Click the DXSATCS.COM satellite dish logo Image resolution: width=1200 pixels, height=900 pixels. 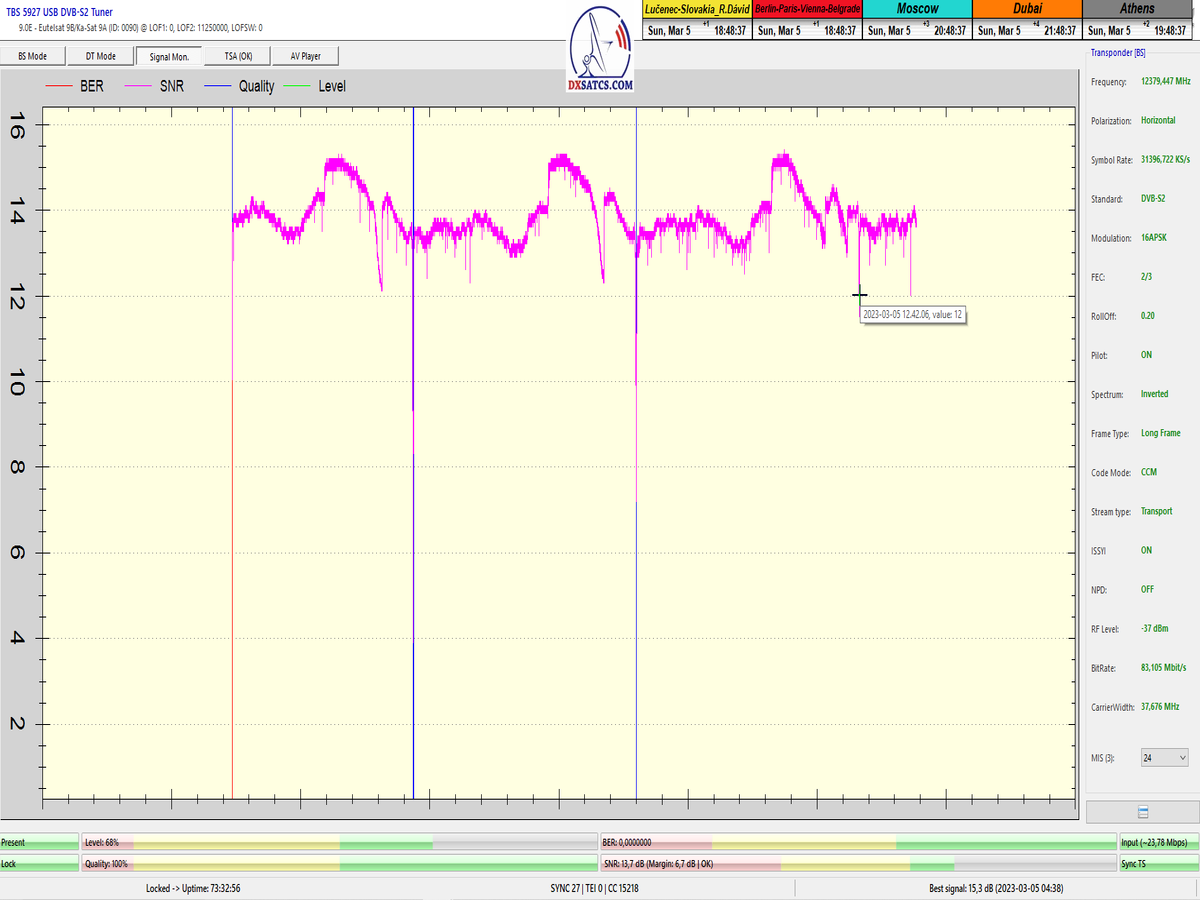[x=601, y=50]
